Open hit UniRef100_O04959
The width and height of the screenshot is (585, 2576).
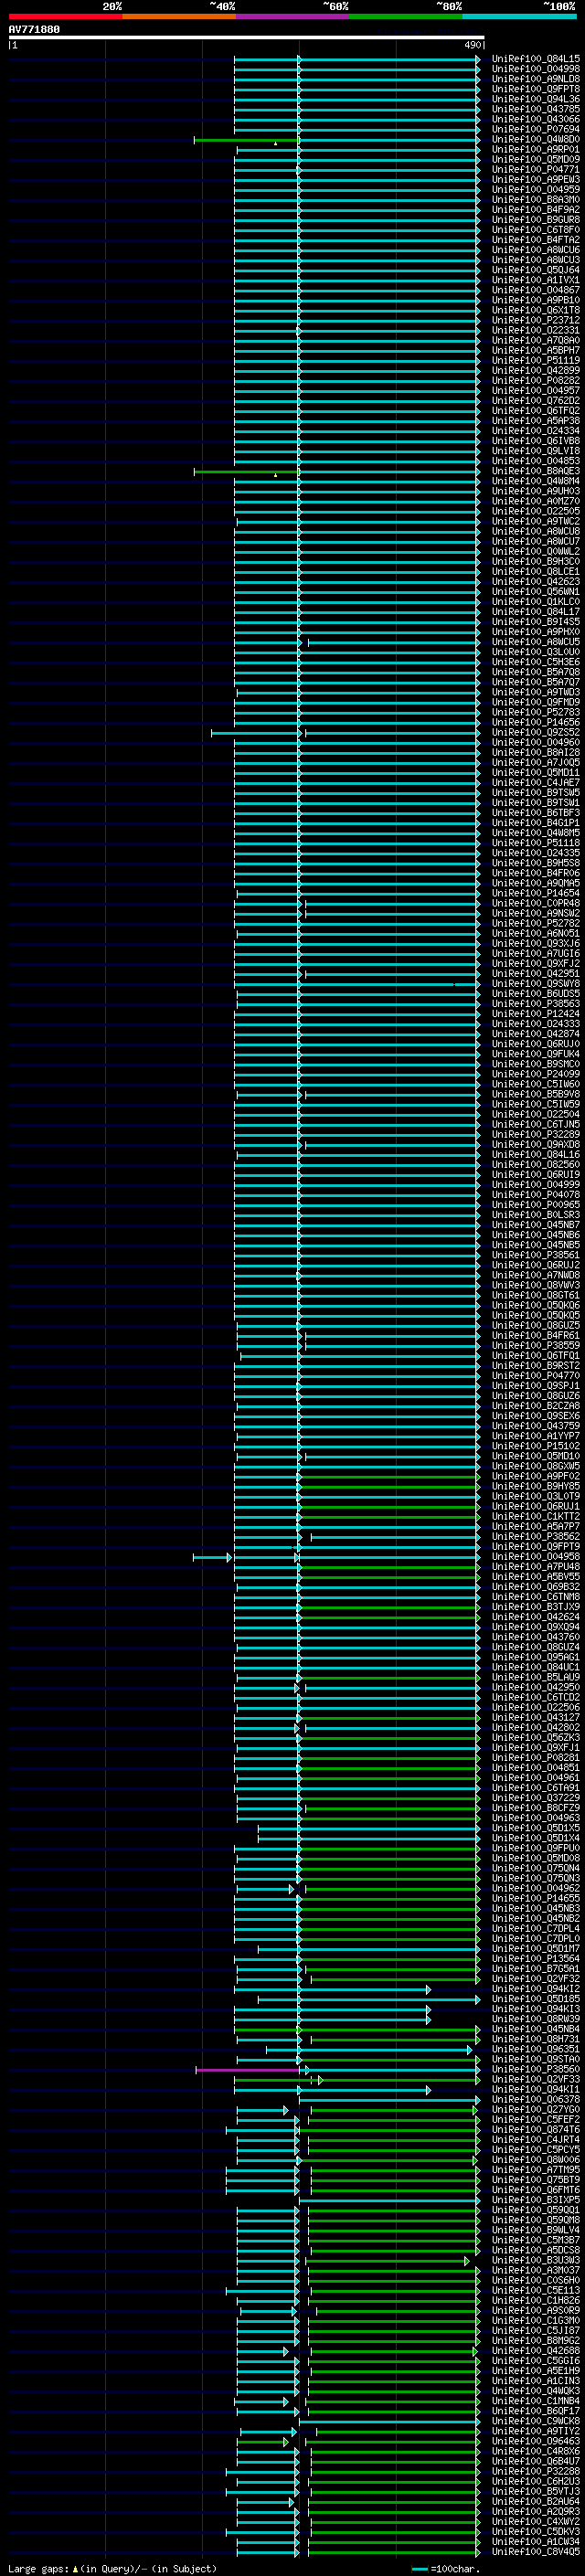coord(536,190)
